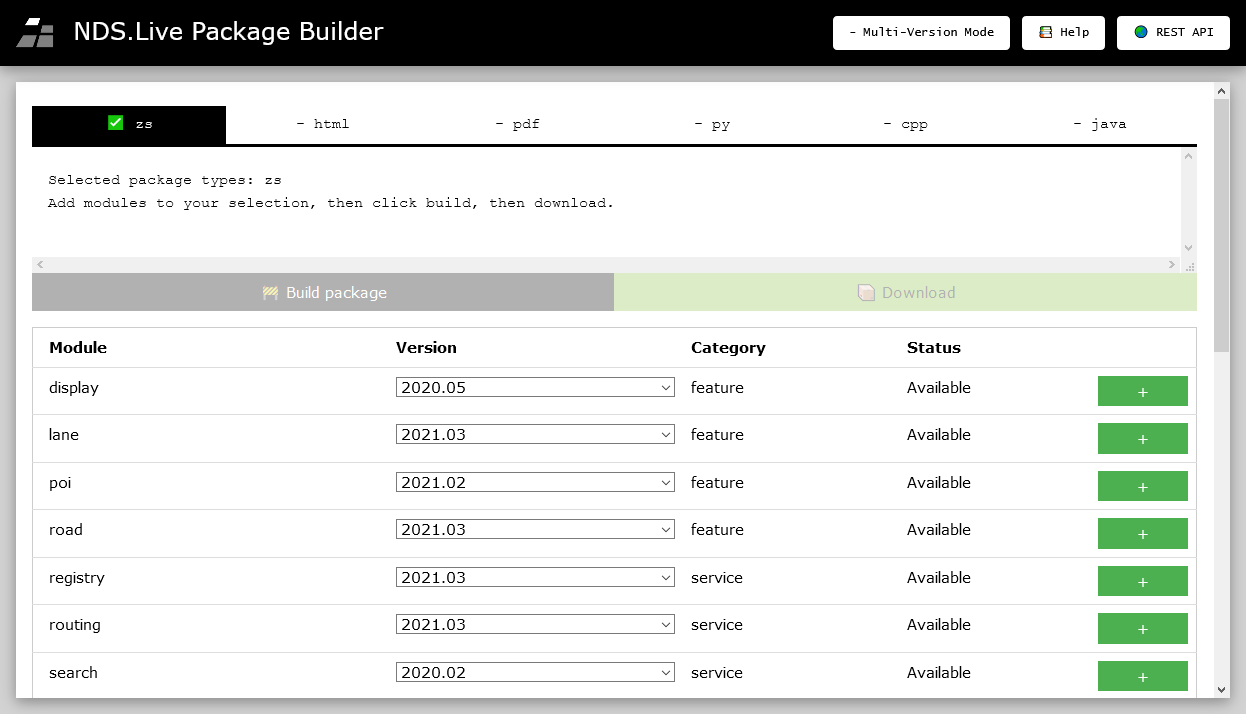Click the main page vertical scrollbar thumb
Viewport: 1246px width, 714px height.
pos(1222,225)
